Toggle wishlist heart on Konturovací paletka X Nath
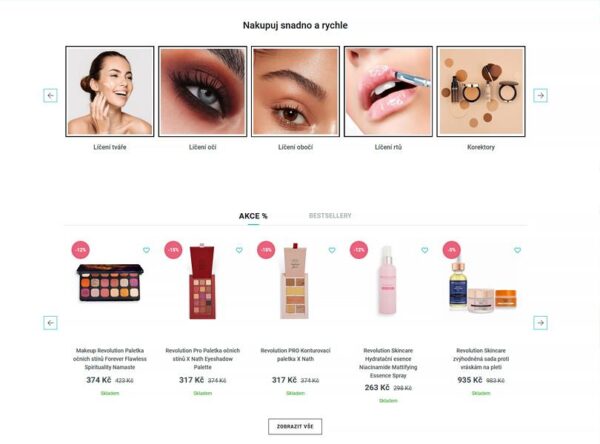The height and width of the screenshot is (444, 600). (x=332, y=250)
